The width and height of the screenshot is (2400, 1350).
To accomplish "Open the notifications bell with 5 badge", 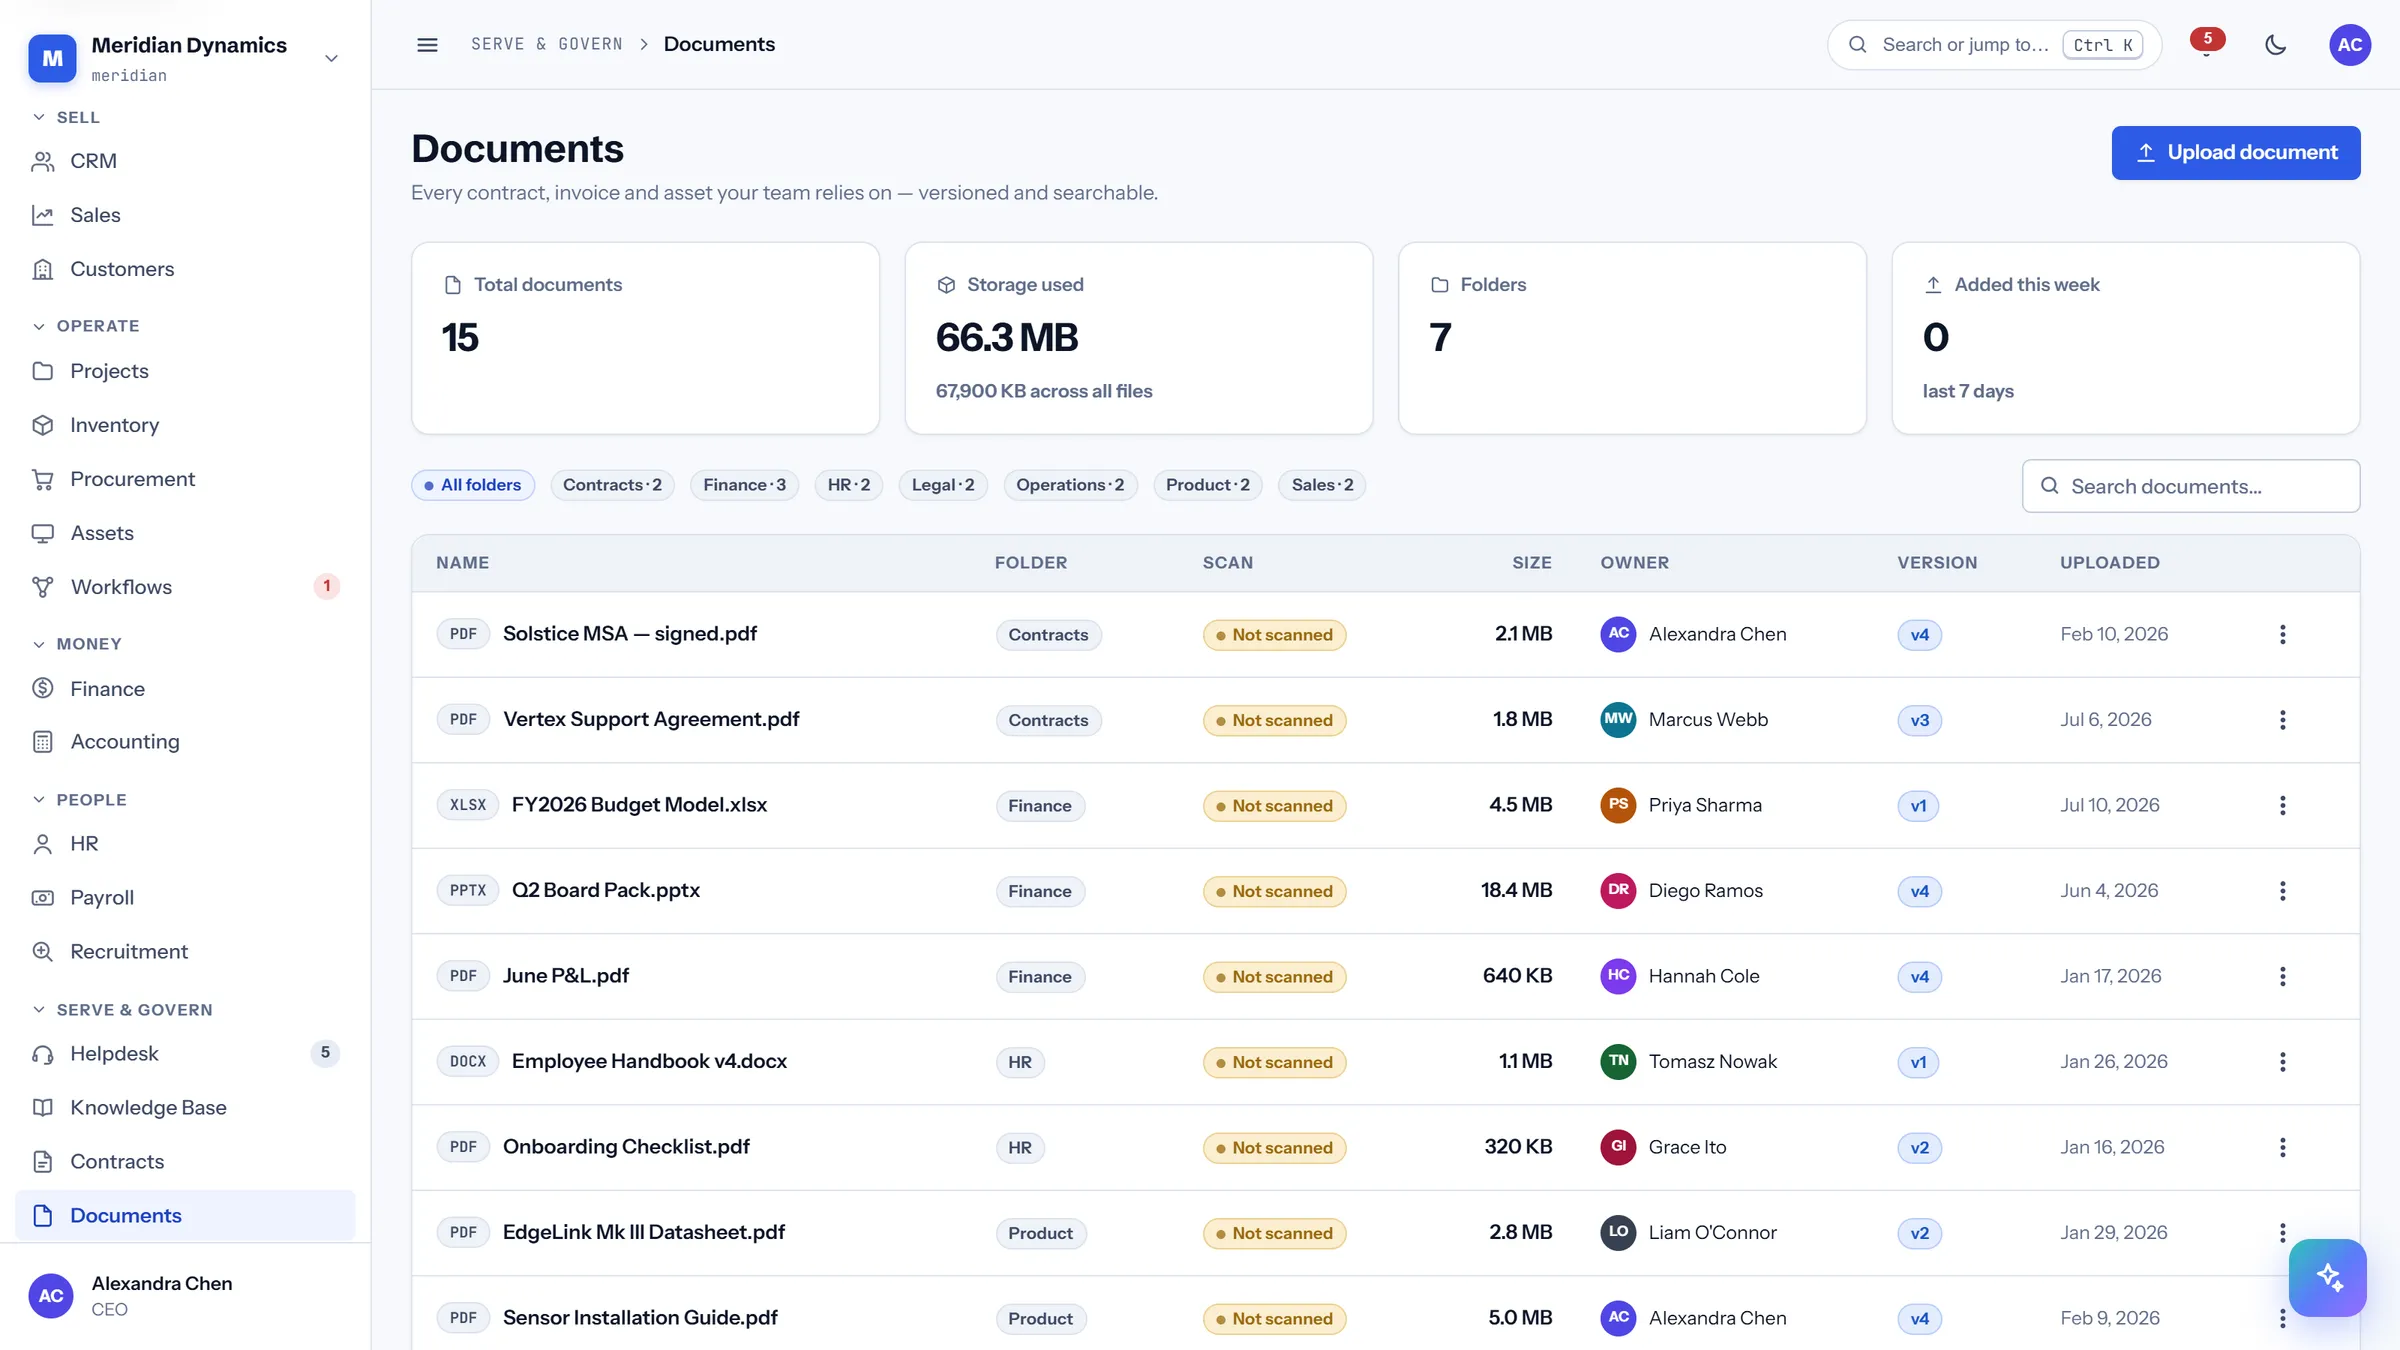I will click(x=2206, y=44).
